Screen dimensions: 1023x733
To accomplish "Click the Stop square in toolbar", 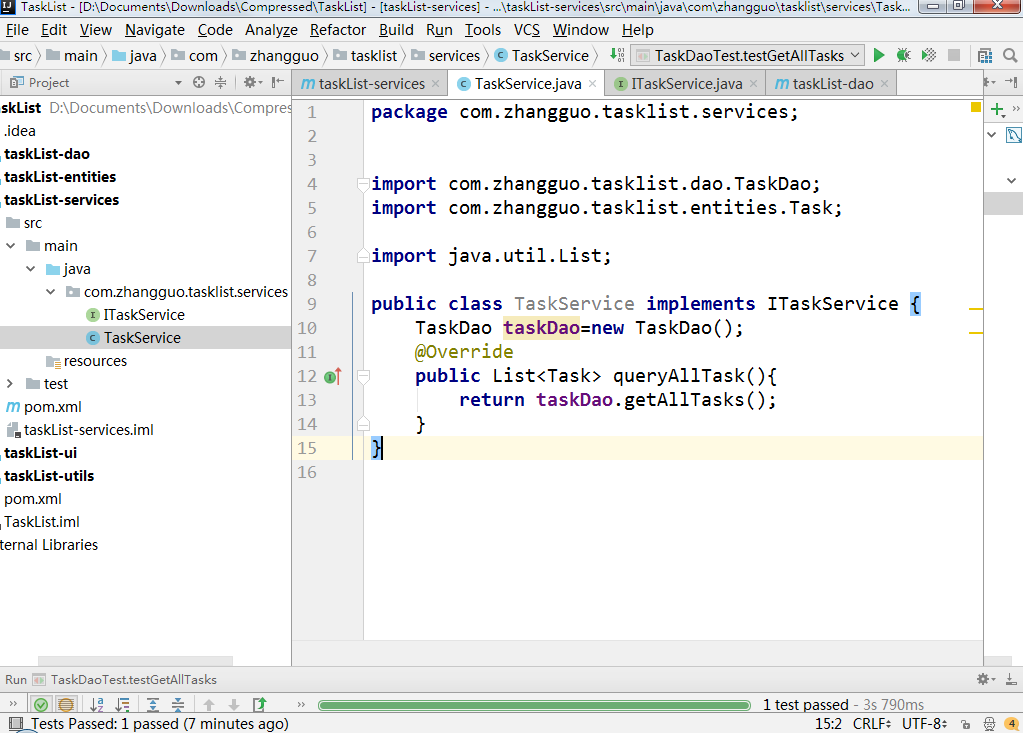I will [x=954, y=55].
